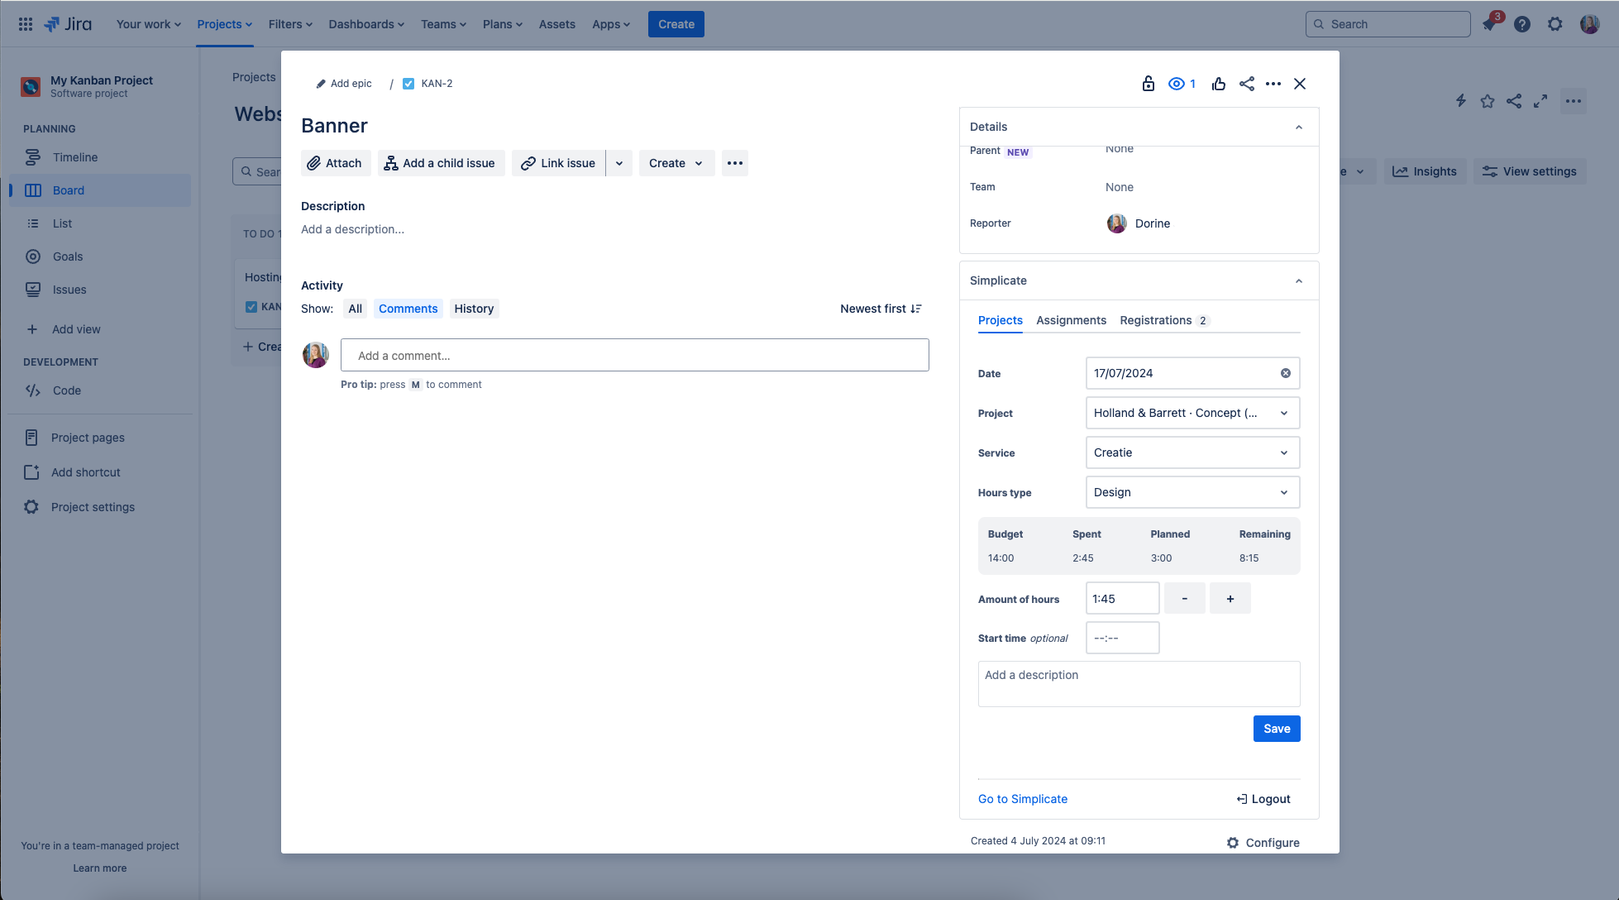The image size is (1619, 900).
Task: Open Your work menu
Action: pyautogui.click(x=149, y=24)
